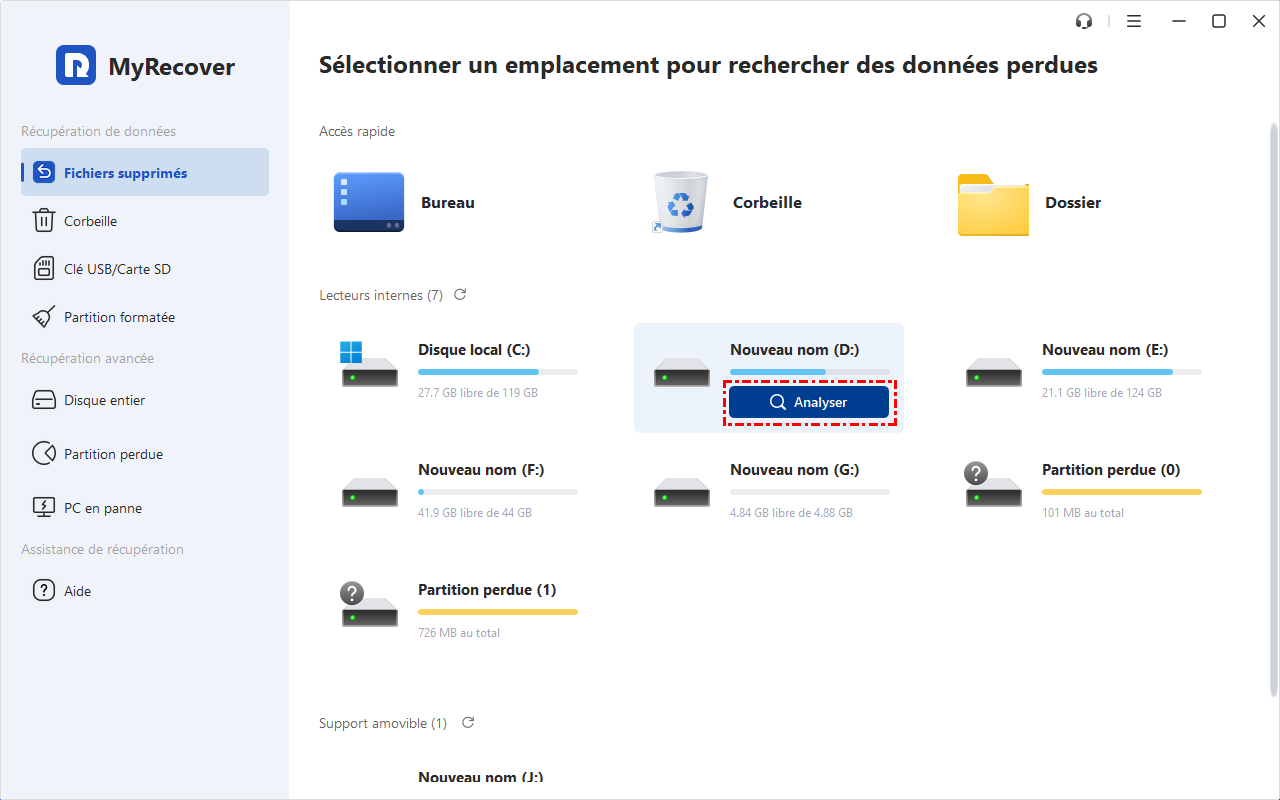
Task: Refresh the Support amovible list
Action: coord(467,722)
